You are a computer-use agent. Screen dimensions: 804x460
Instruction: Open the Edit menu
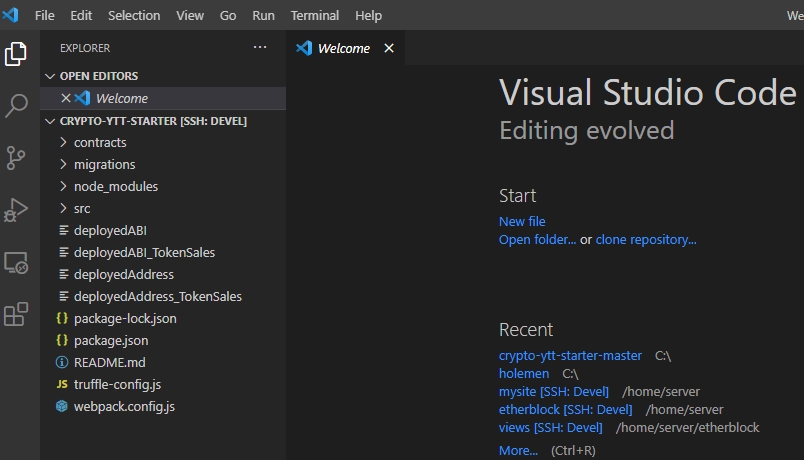pos(81,15)
